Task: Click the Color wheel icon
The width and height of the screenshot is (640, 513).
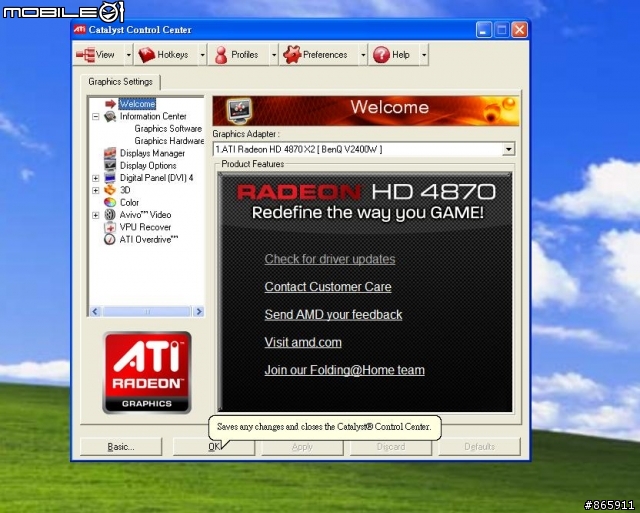Action: point(109,202)
